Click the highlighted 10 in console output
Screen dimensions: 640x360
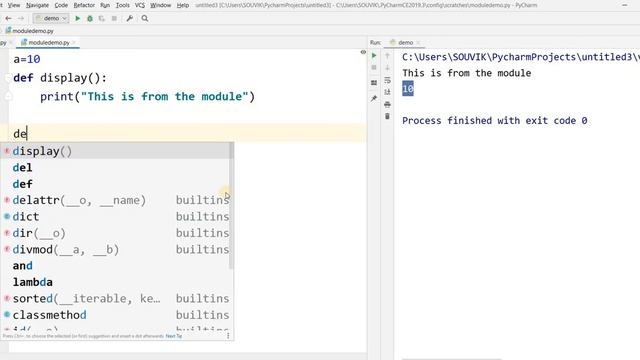coord(408,89)
